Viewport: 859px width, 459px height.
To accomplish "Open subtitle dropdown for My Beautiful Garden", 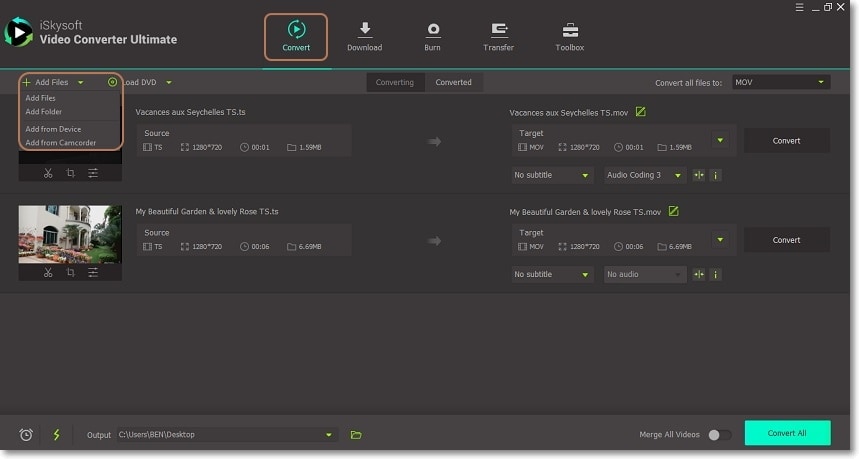I will (552, 274).
